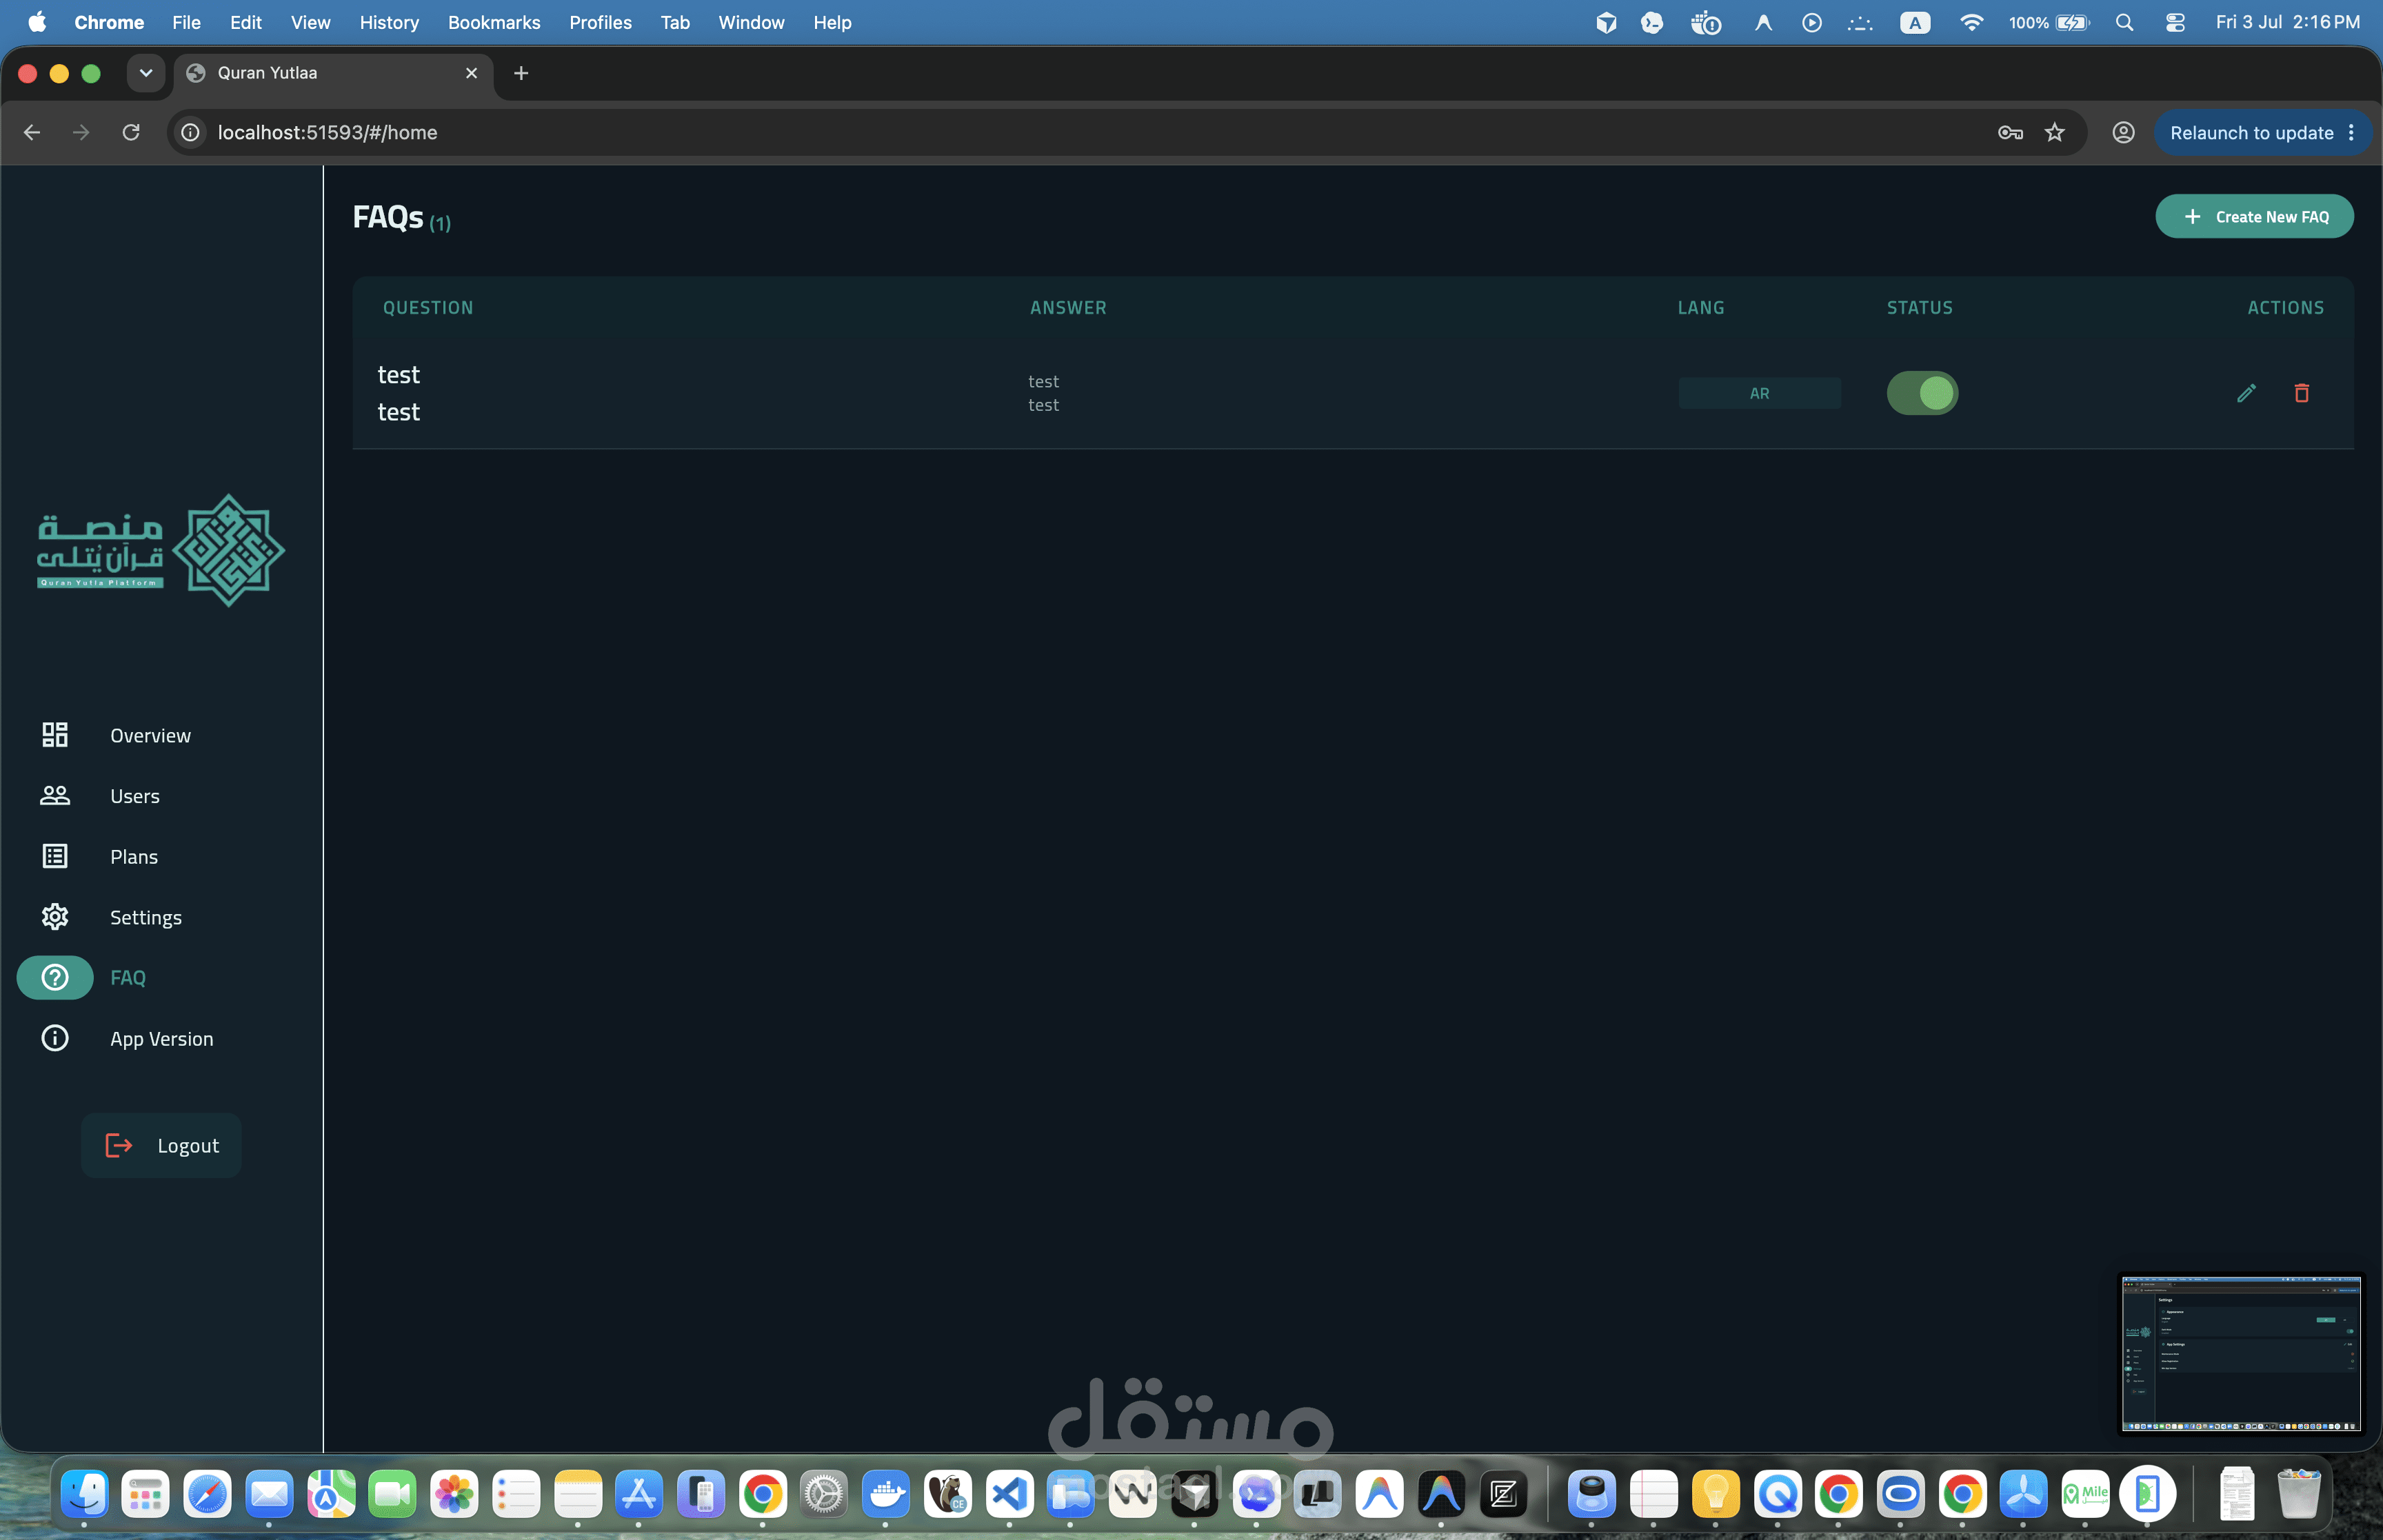The image size is (2383, 1540).
Task: Open Chrome's three-dot menu
Action: point(2351,132)
